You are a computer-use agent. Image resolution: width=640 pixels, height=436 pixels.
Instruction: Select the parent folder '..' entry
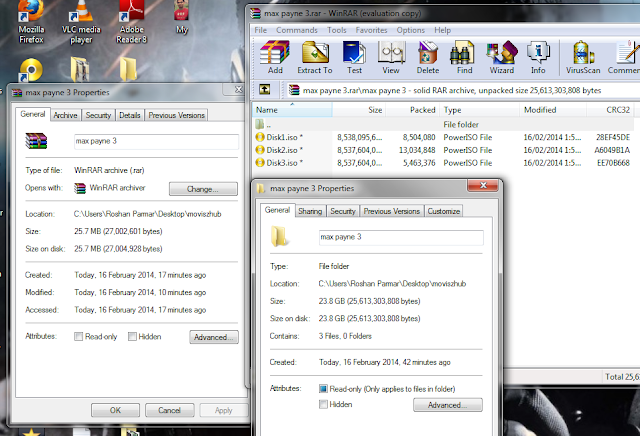pyautogui.click(x=445, y=124)
